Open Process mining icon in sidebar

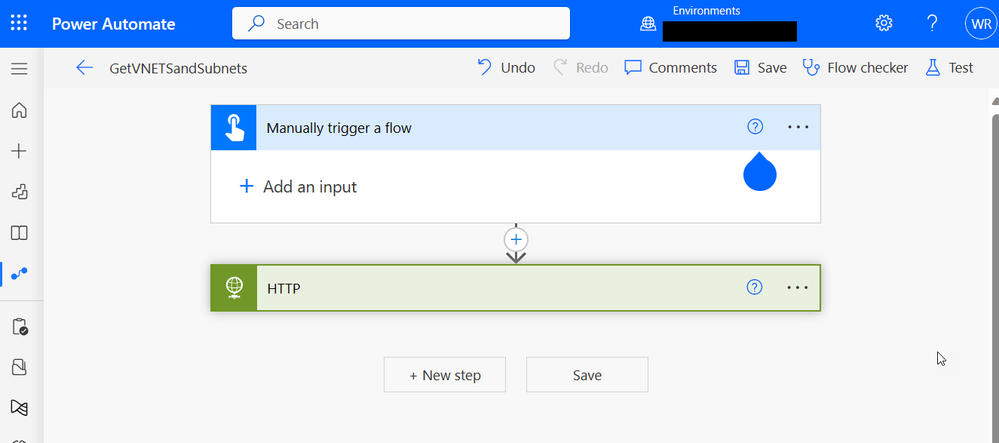pyautogui.click(x=19, y=407)
